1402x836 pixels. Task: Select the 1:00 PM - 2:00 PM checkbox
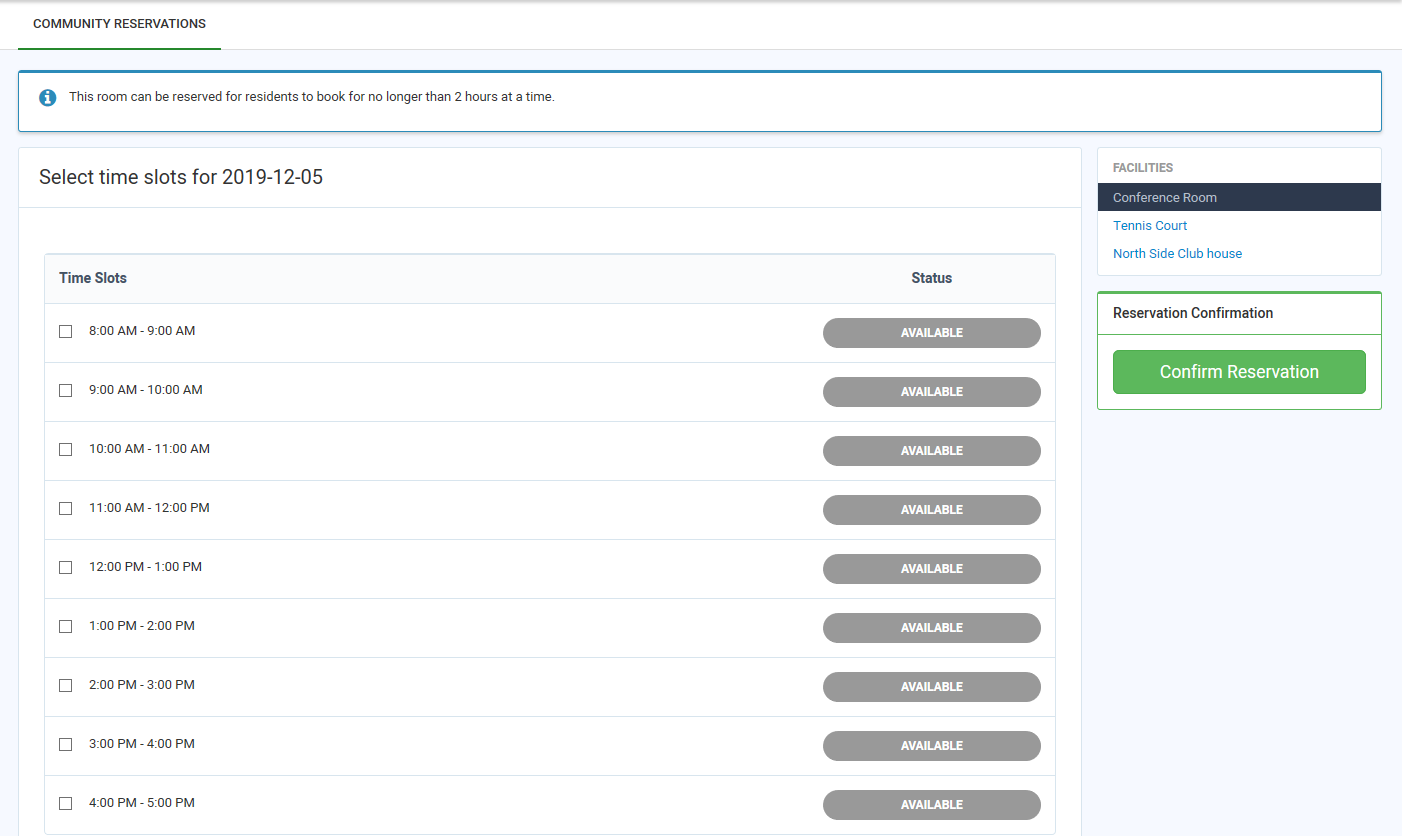point(66,626)
